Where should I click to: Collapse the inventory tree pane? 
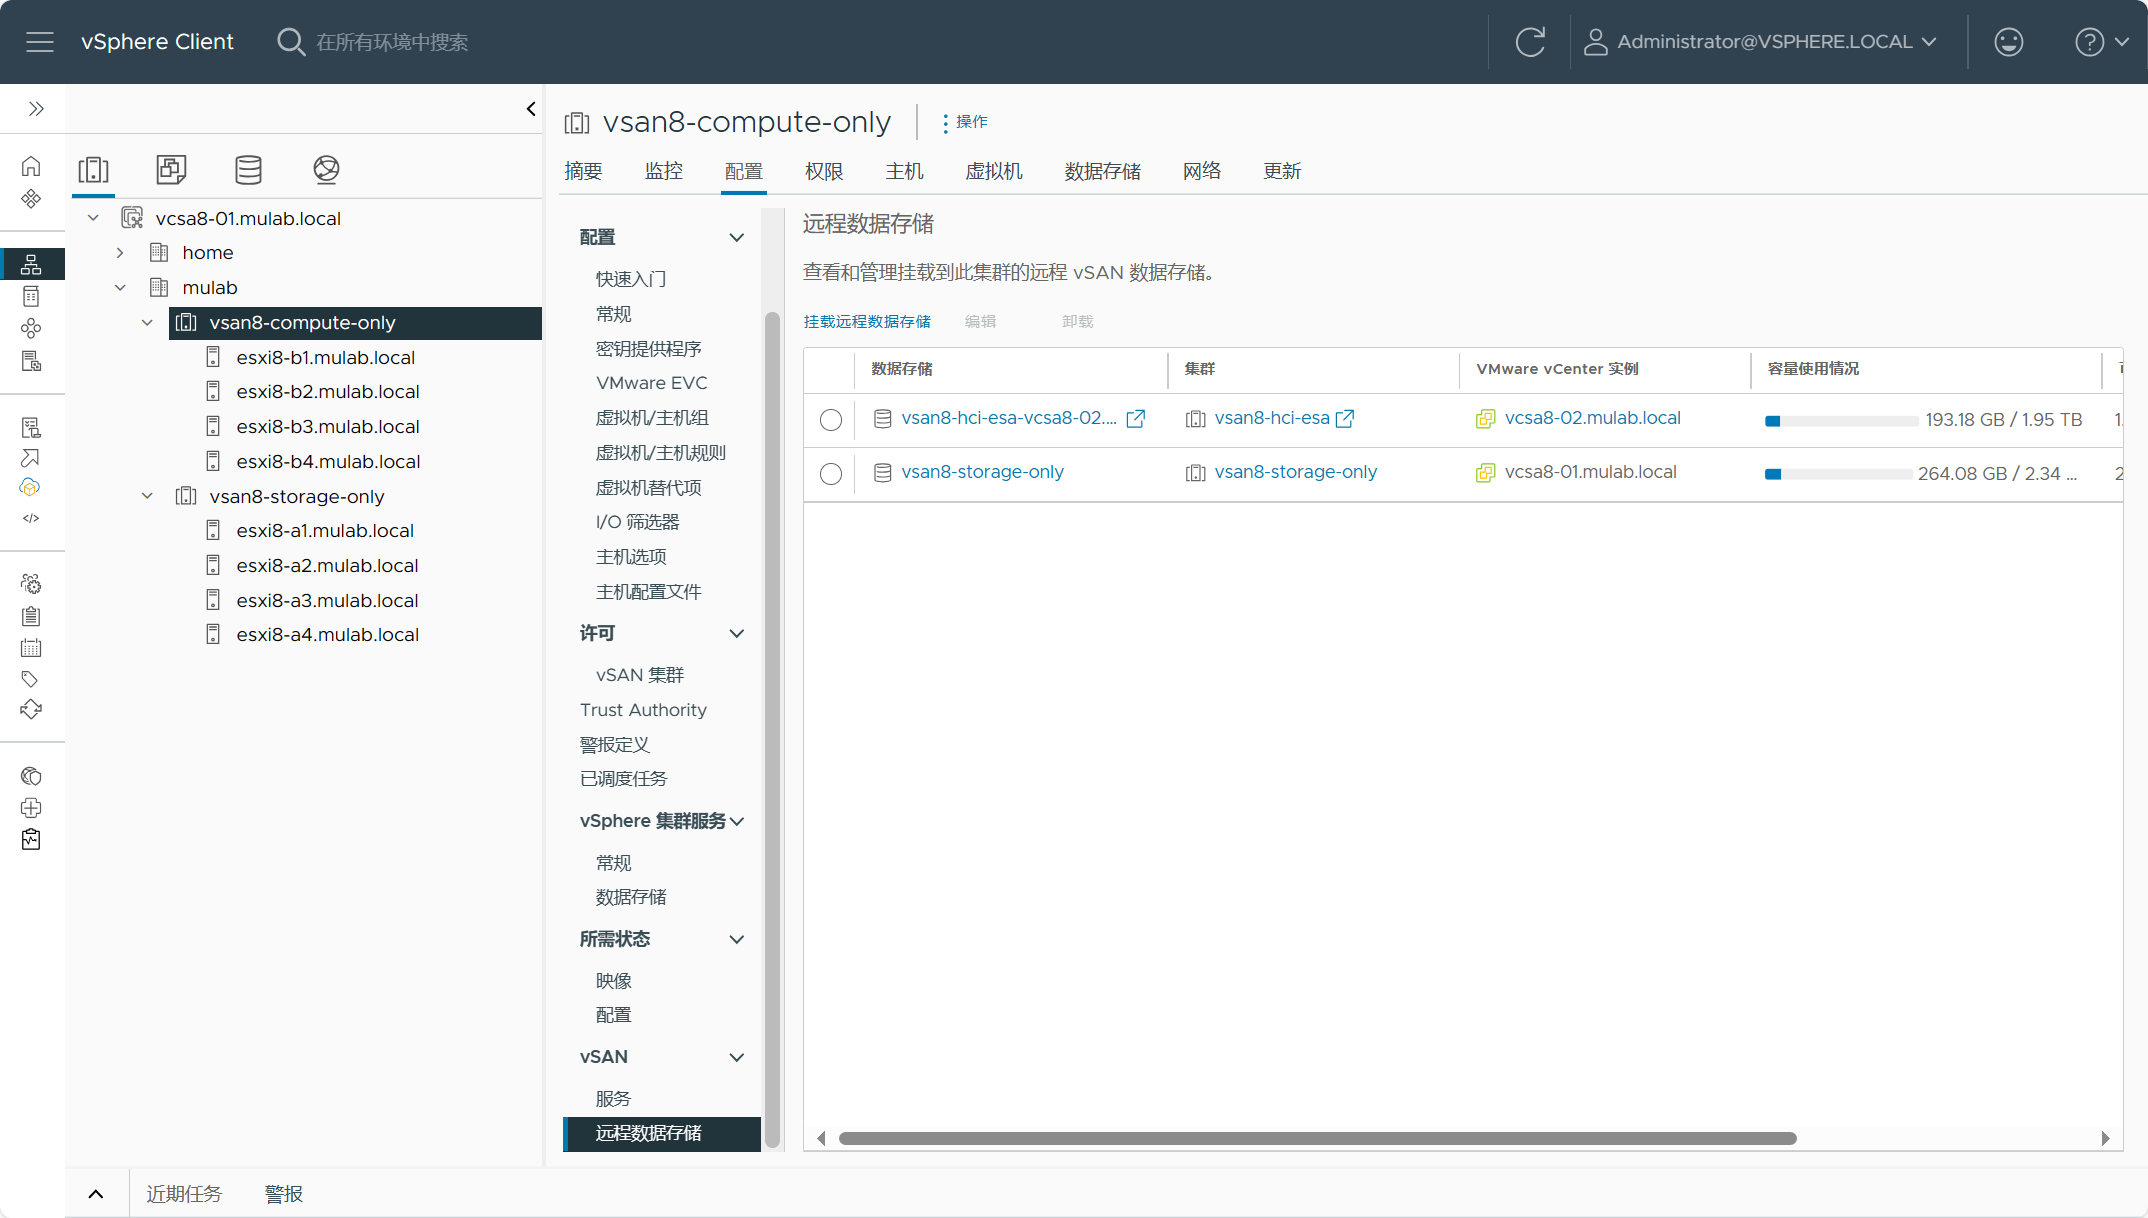pyautogui.click(x=531, y=109)
